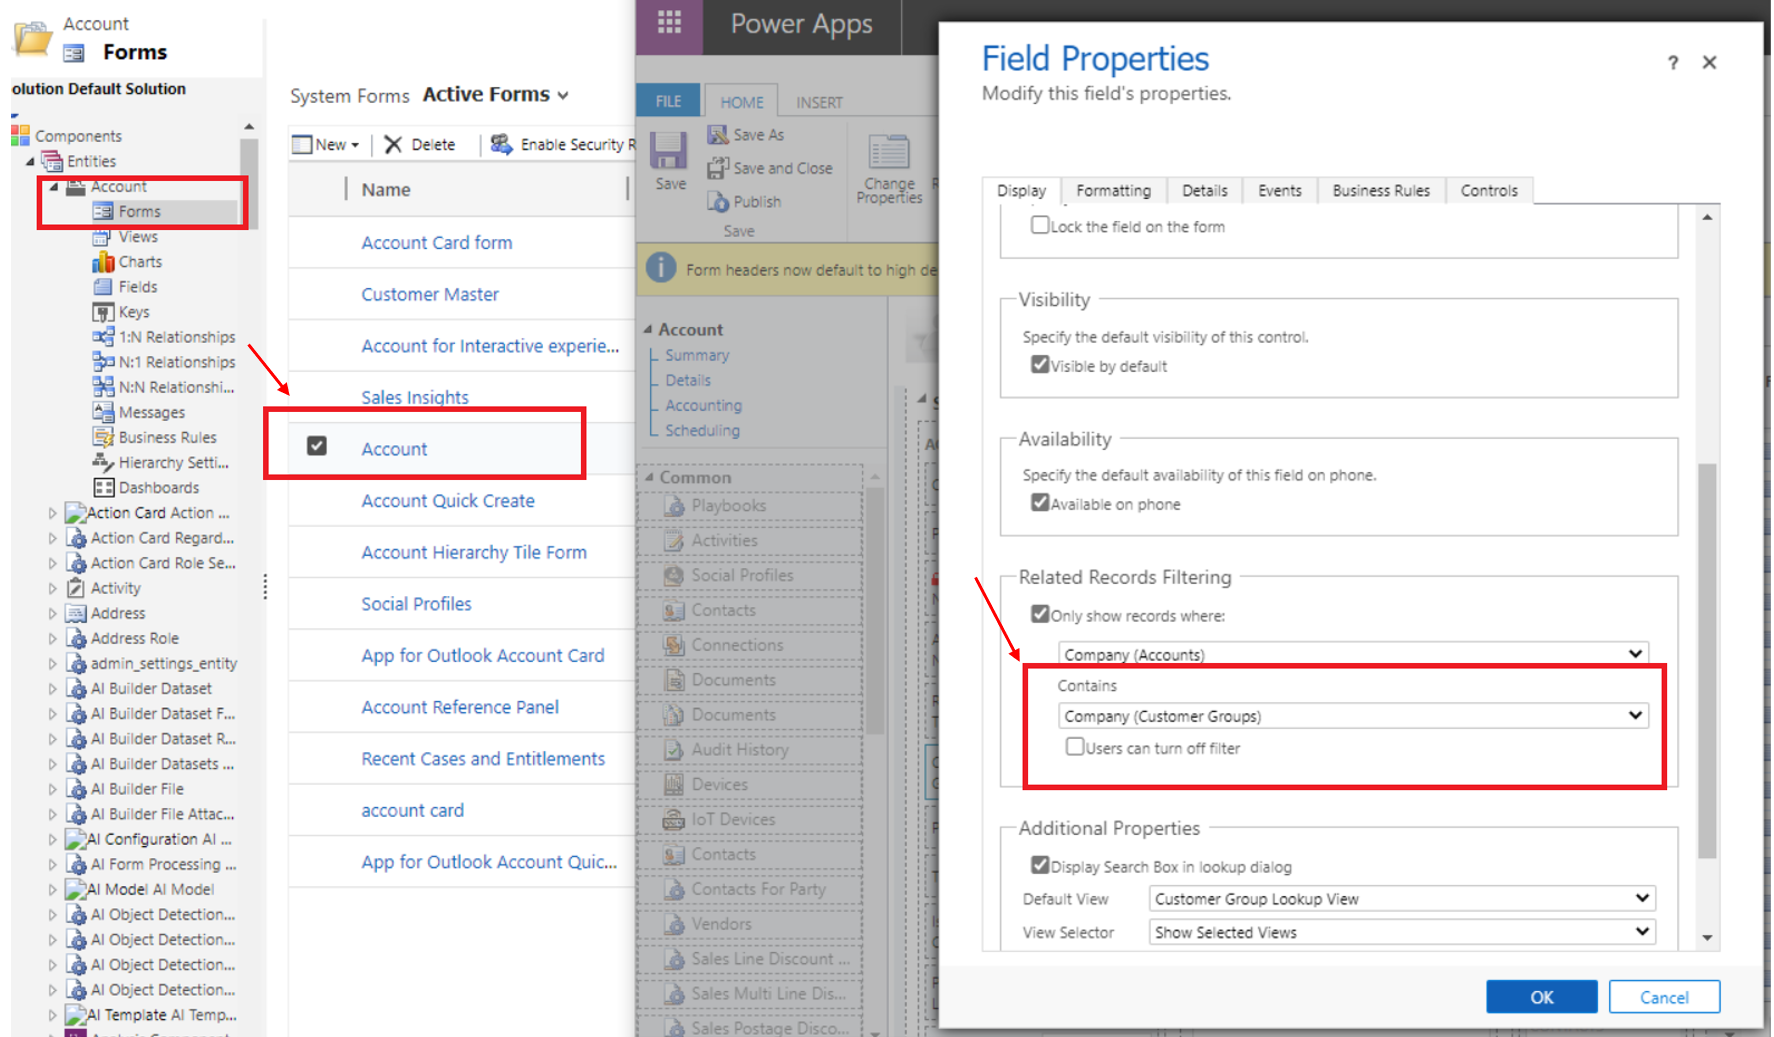1774x1037 pixels.
Task: Select Connections in Common navigation
Action: click(737, 645)
